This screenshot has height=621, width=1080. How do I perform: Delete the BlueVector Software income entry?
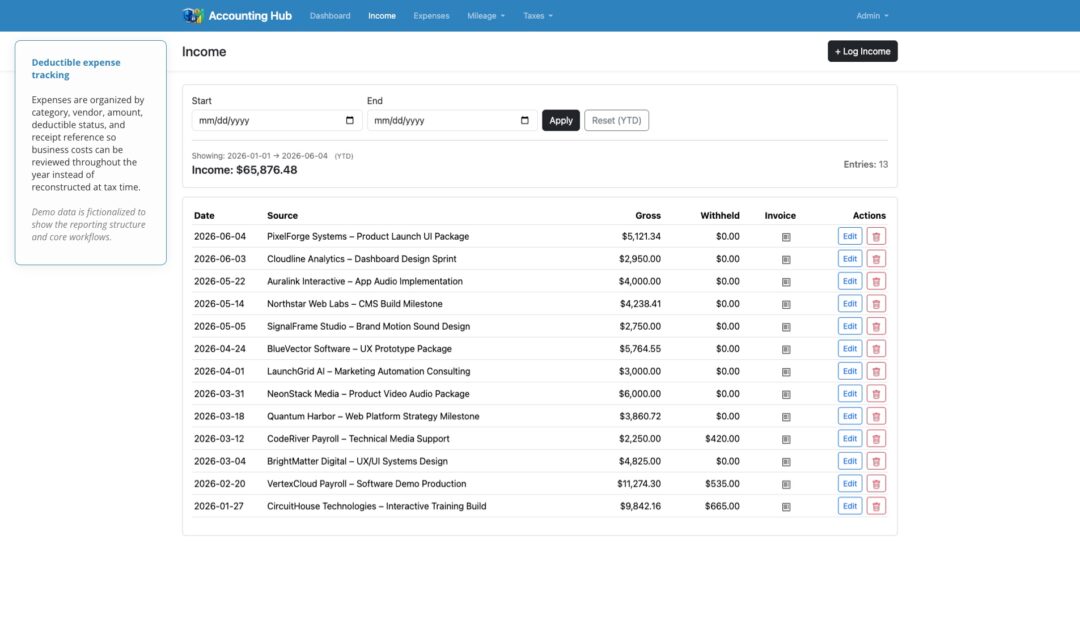(876, 348)
